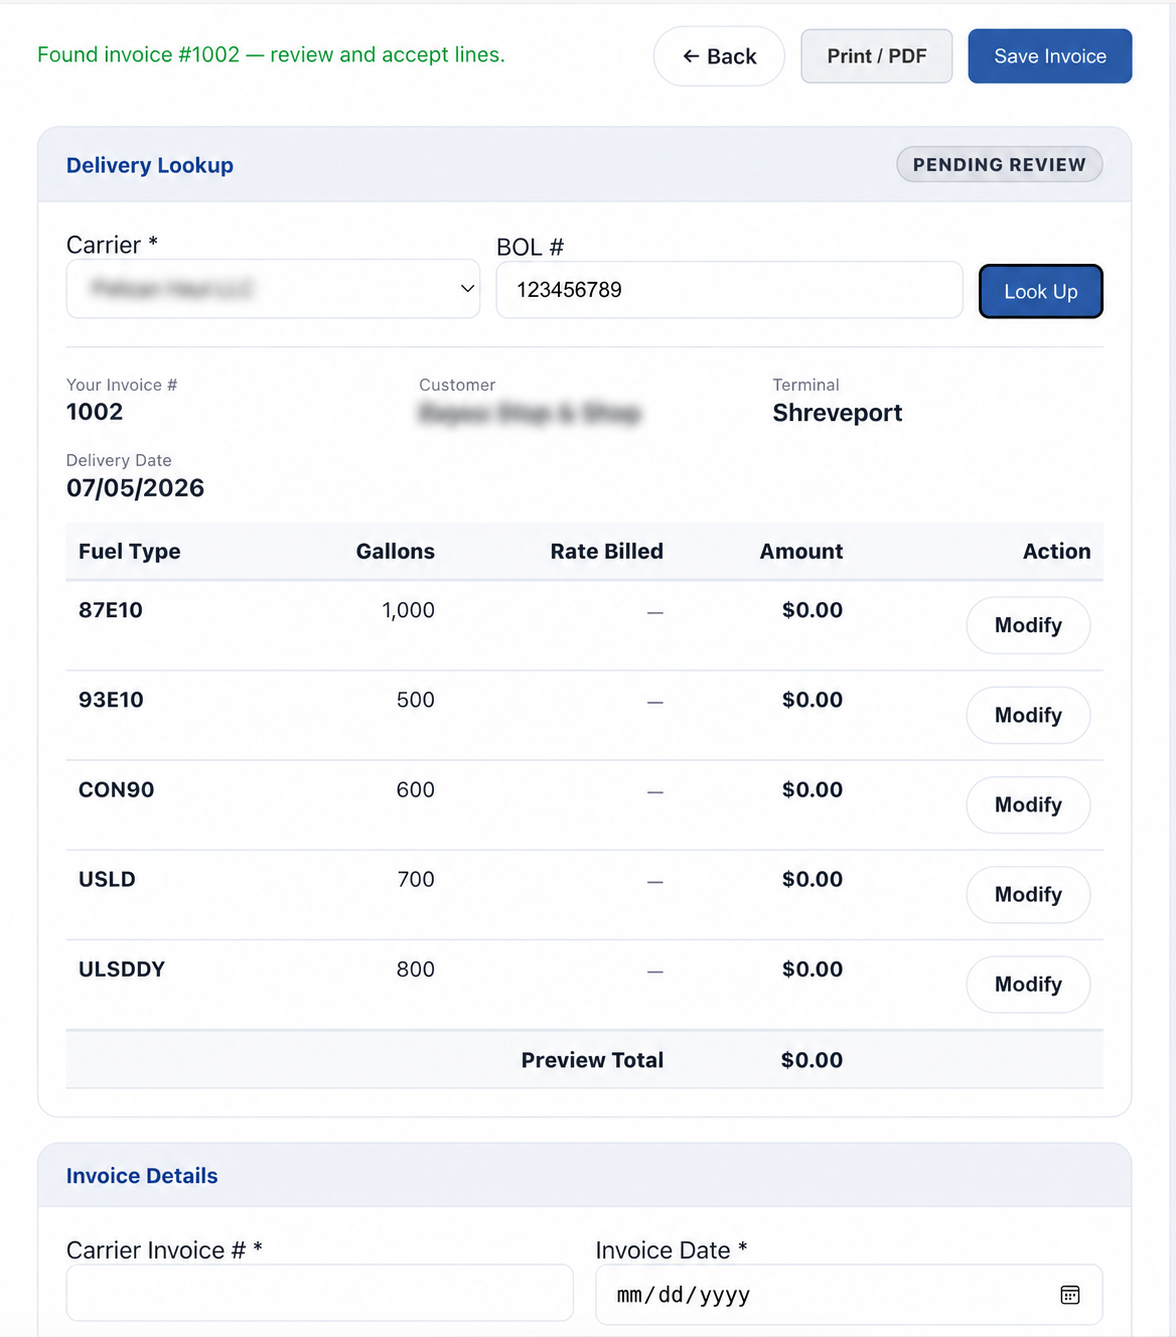Save the invoice with Save Invoice
This screenshot has width=1176, height=1337.
[x=1050, y=56]
